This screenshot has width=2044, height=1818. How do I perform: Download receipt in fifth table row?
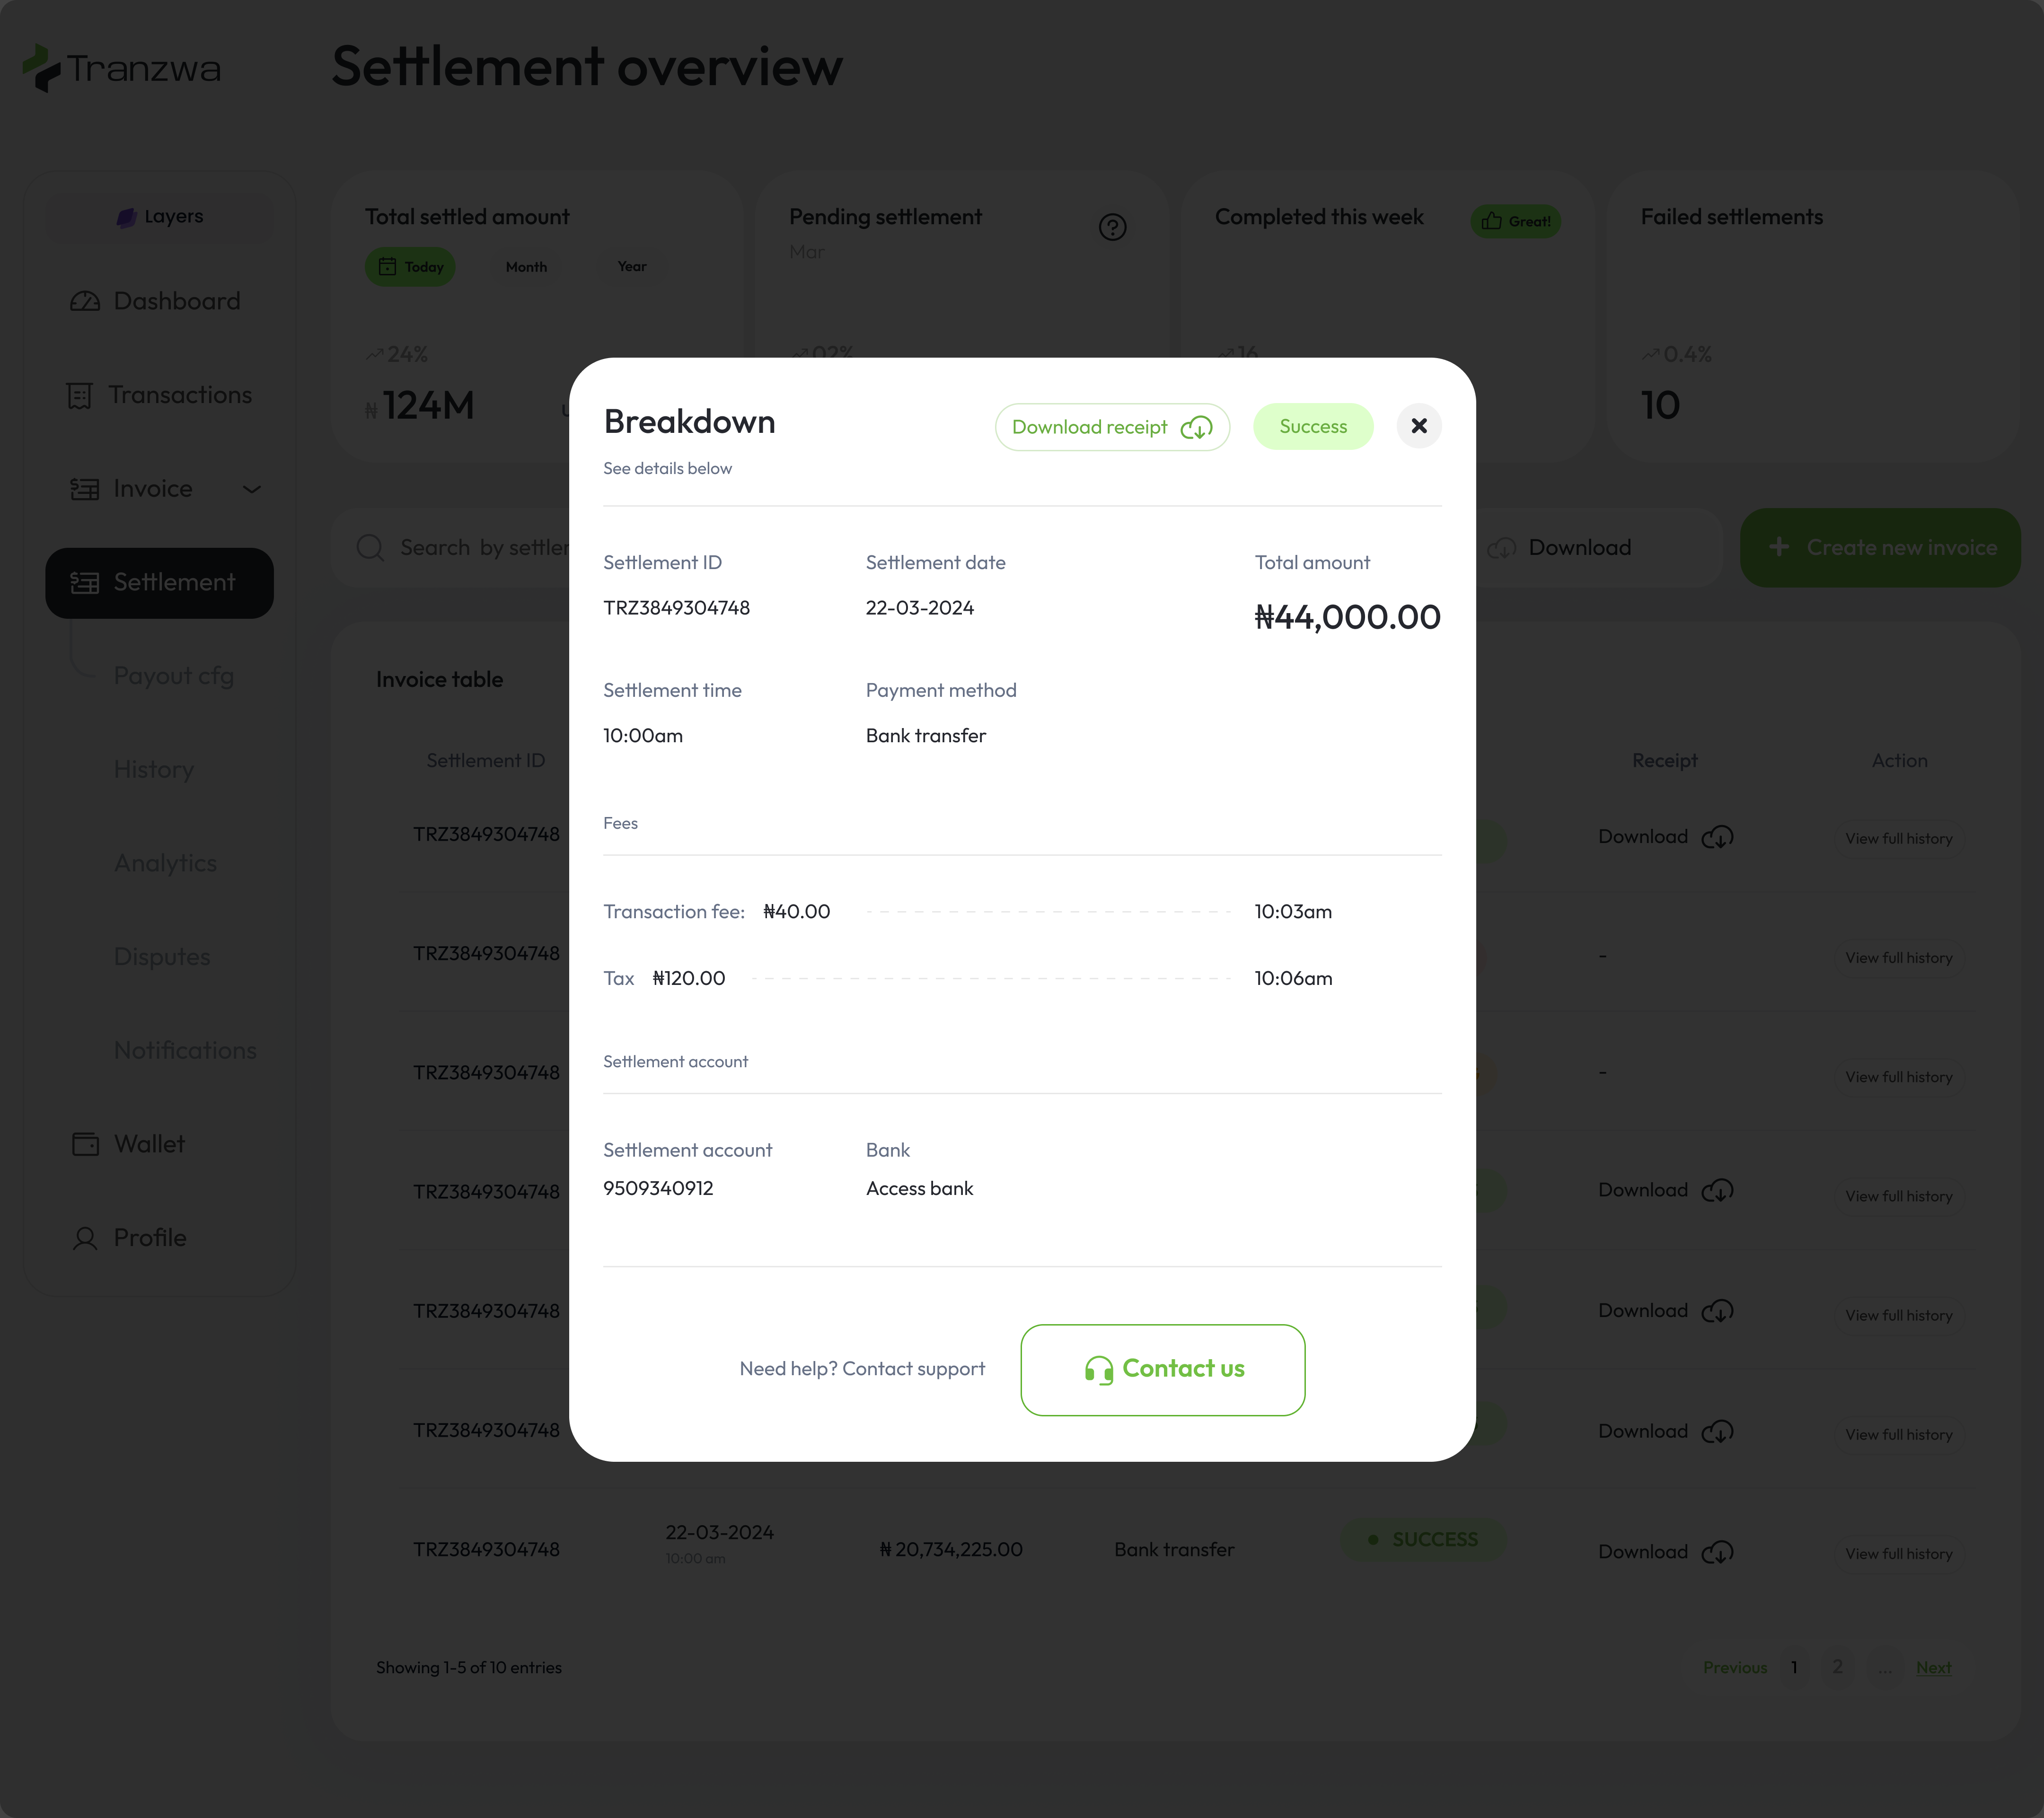click(1666, 1311)
